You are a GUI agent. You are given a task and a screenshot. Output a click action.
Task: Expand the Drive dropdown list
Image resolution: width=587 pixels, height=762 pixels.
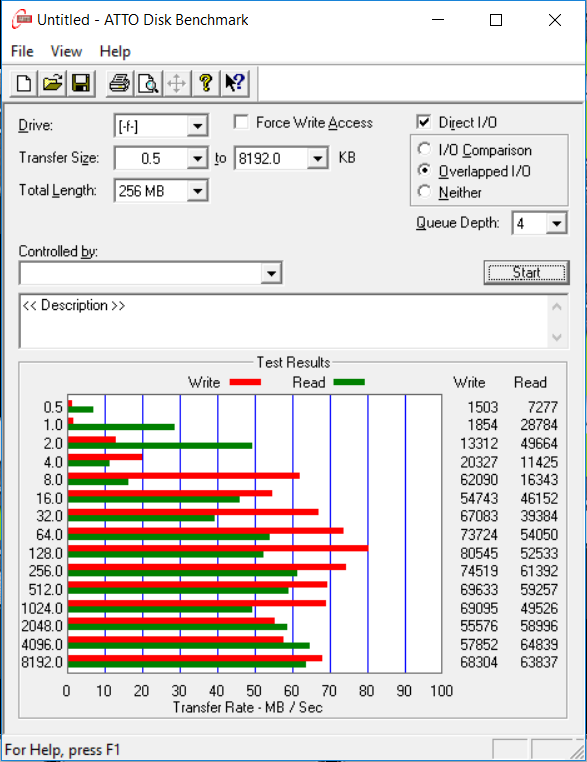pyautogui.click(x=197, y=126)
